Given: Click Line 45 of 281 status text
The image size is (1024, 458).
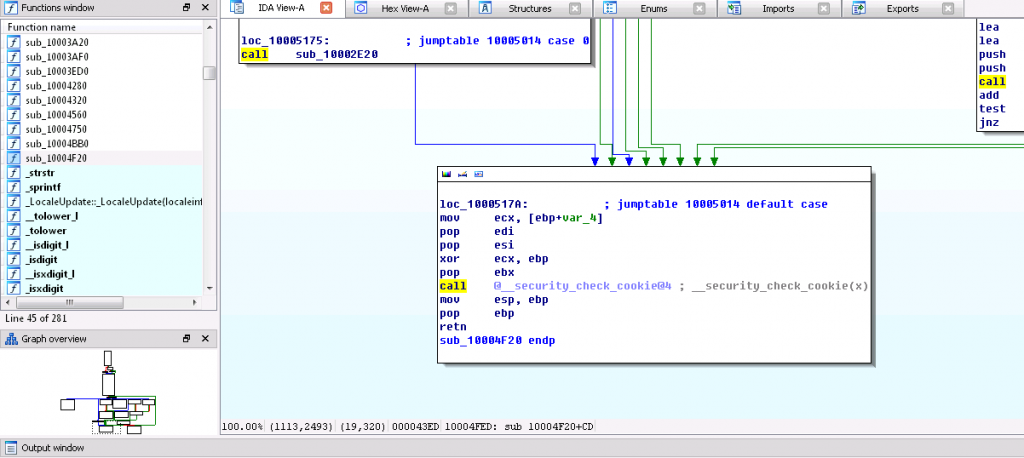Looking at the screenshot, I should [x=36, y=319].
